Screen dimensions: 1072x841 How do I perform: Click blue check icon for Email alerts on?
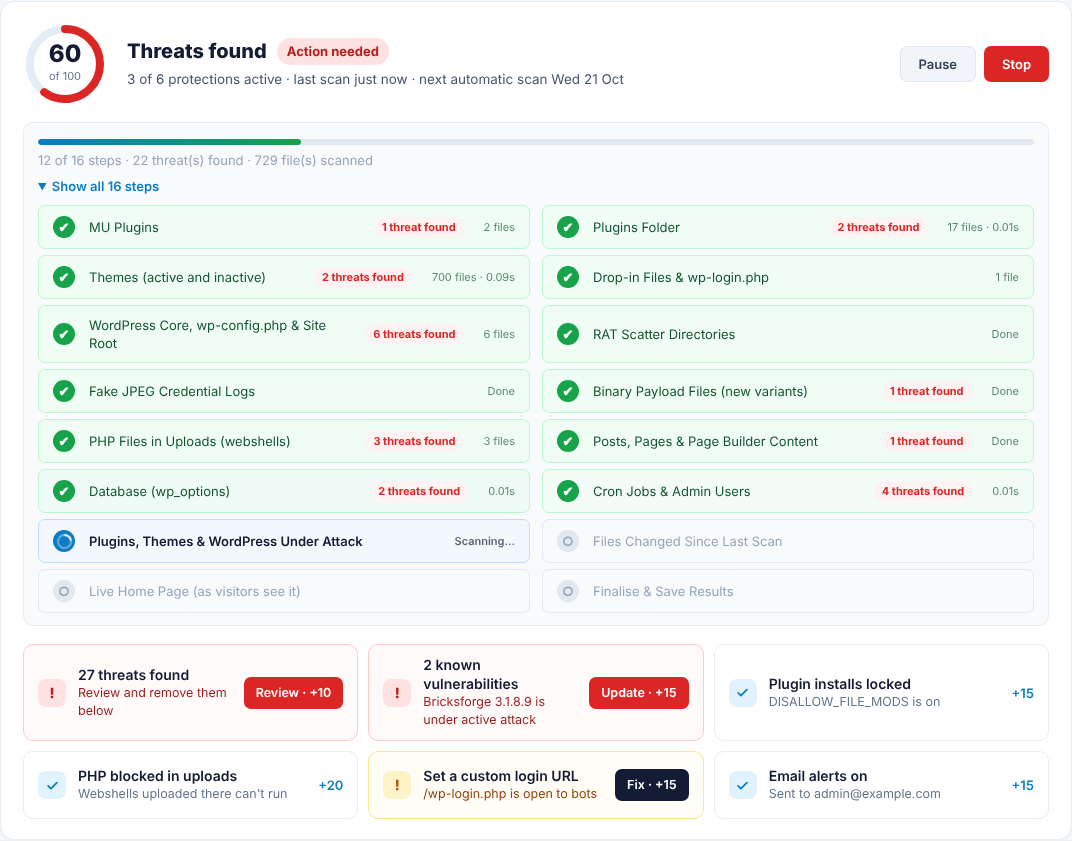click(742, 785)
